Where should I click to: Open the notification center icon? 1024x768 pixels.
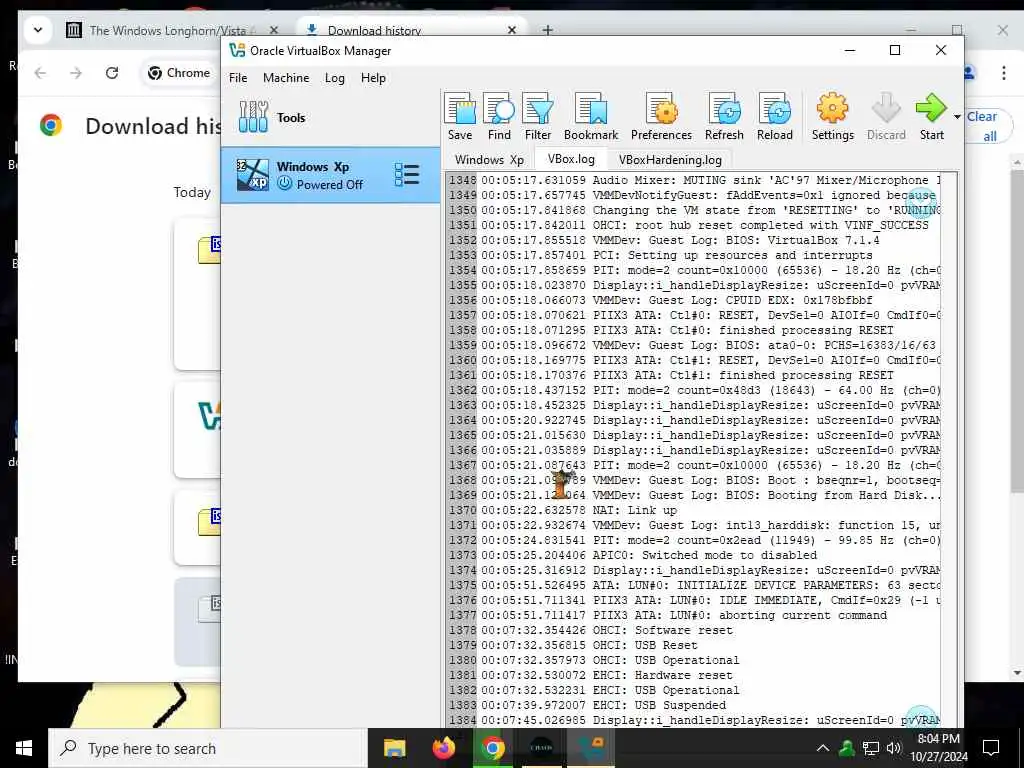tap(991, 748)
